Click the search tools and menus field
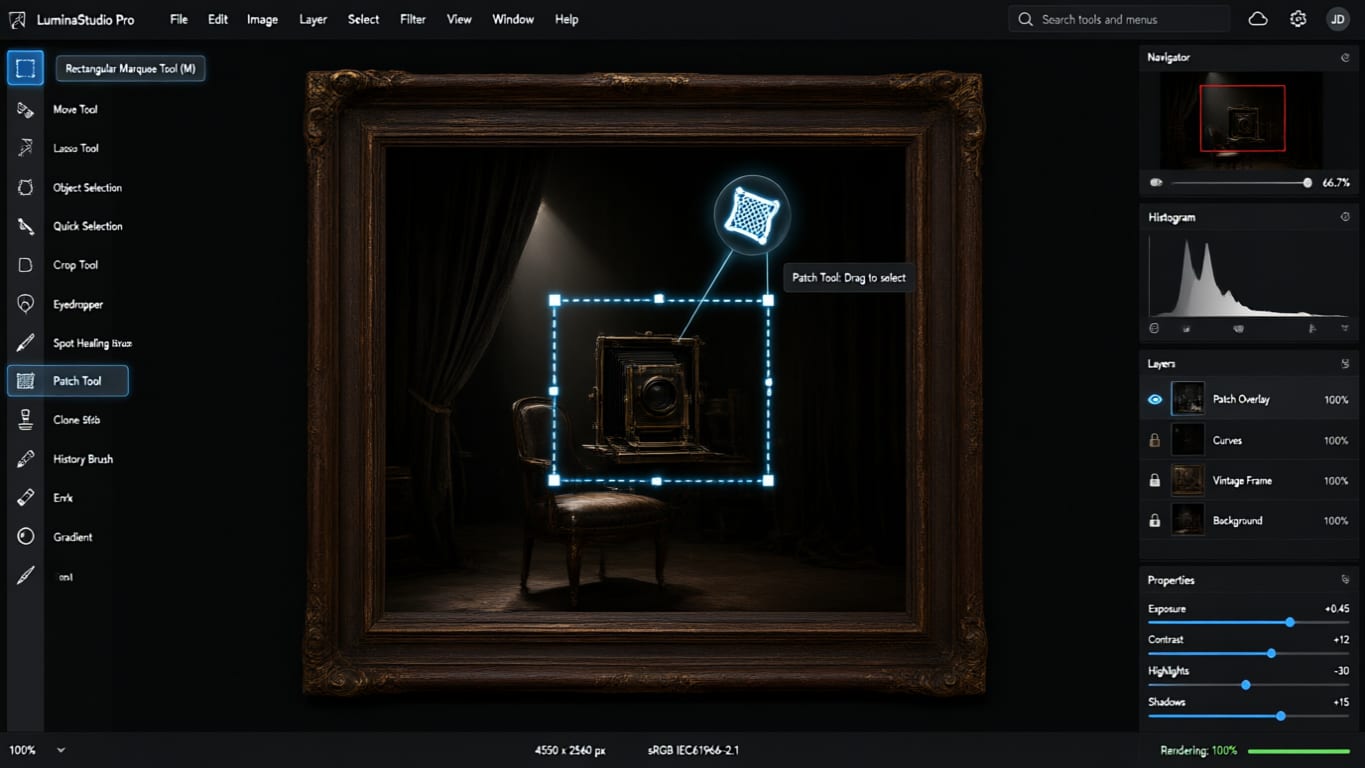 1119,19
